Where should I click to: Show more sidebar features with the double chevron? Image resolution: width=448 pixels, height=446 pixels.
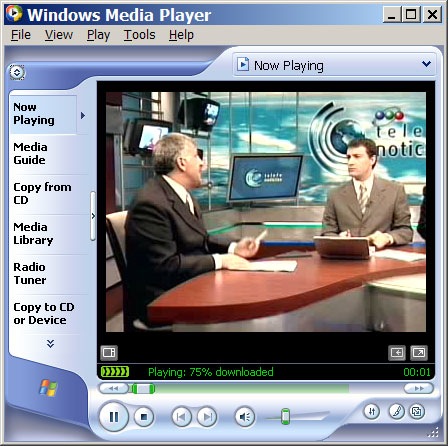coord(50,344)
